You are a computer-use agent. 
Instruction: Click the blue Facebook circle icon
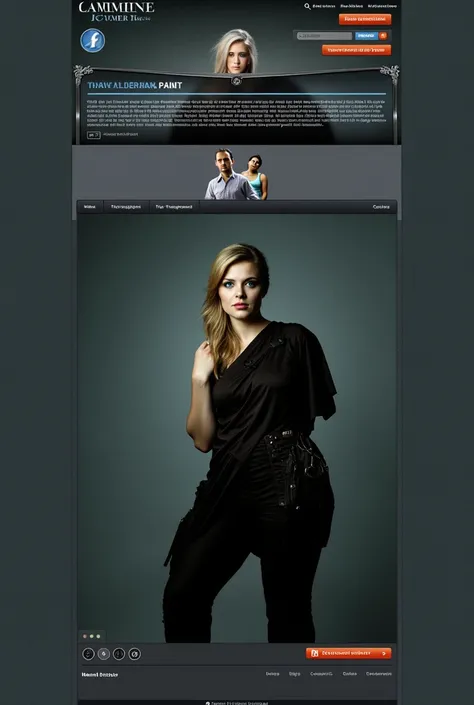93,40
